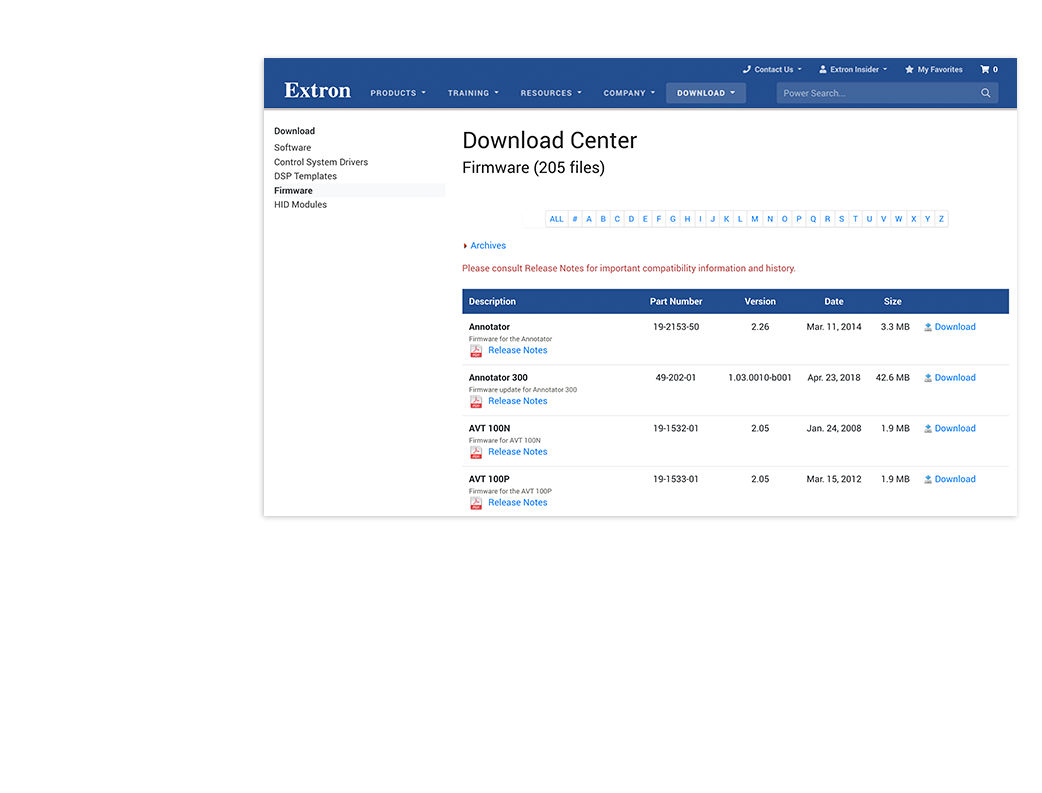Image resolution: width=1042 pixels, height=793 pixels.
Task: Click part number 19-1533-01
Action: click(x=676, y=479)
